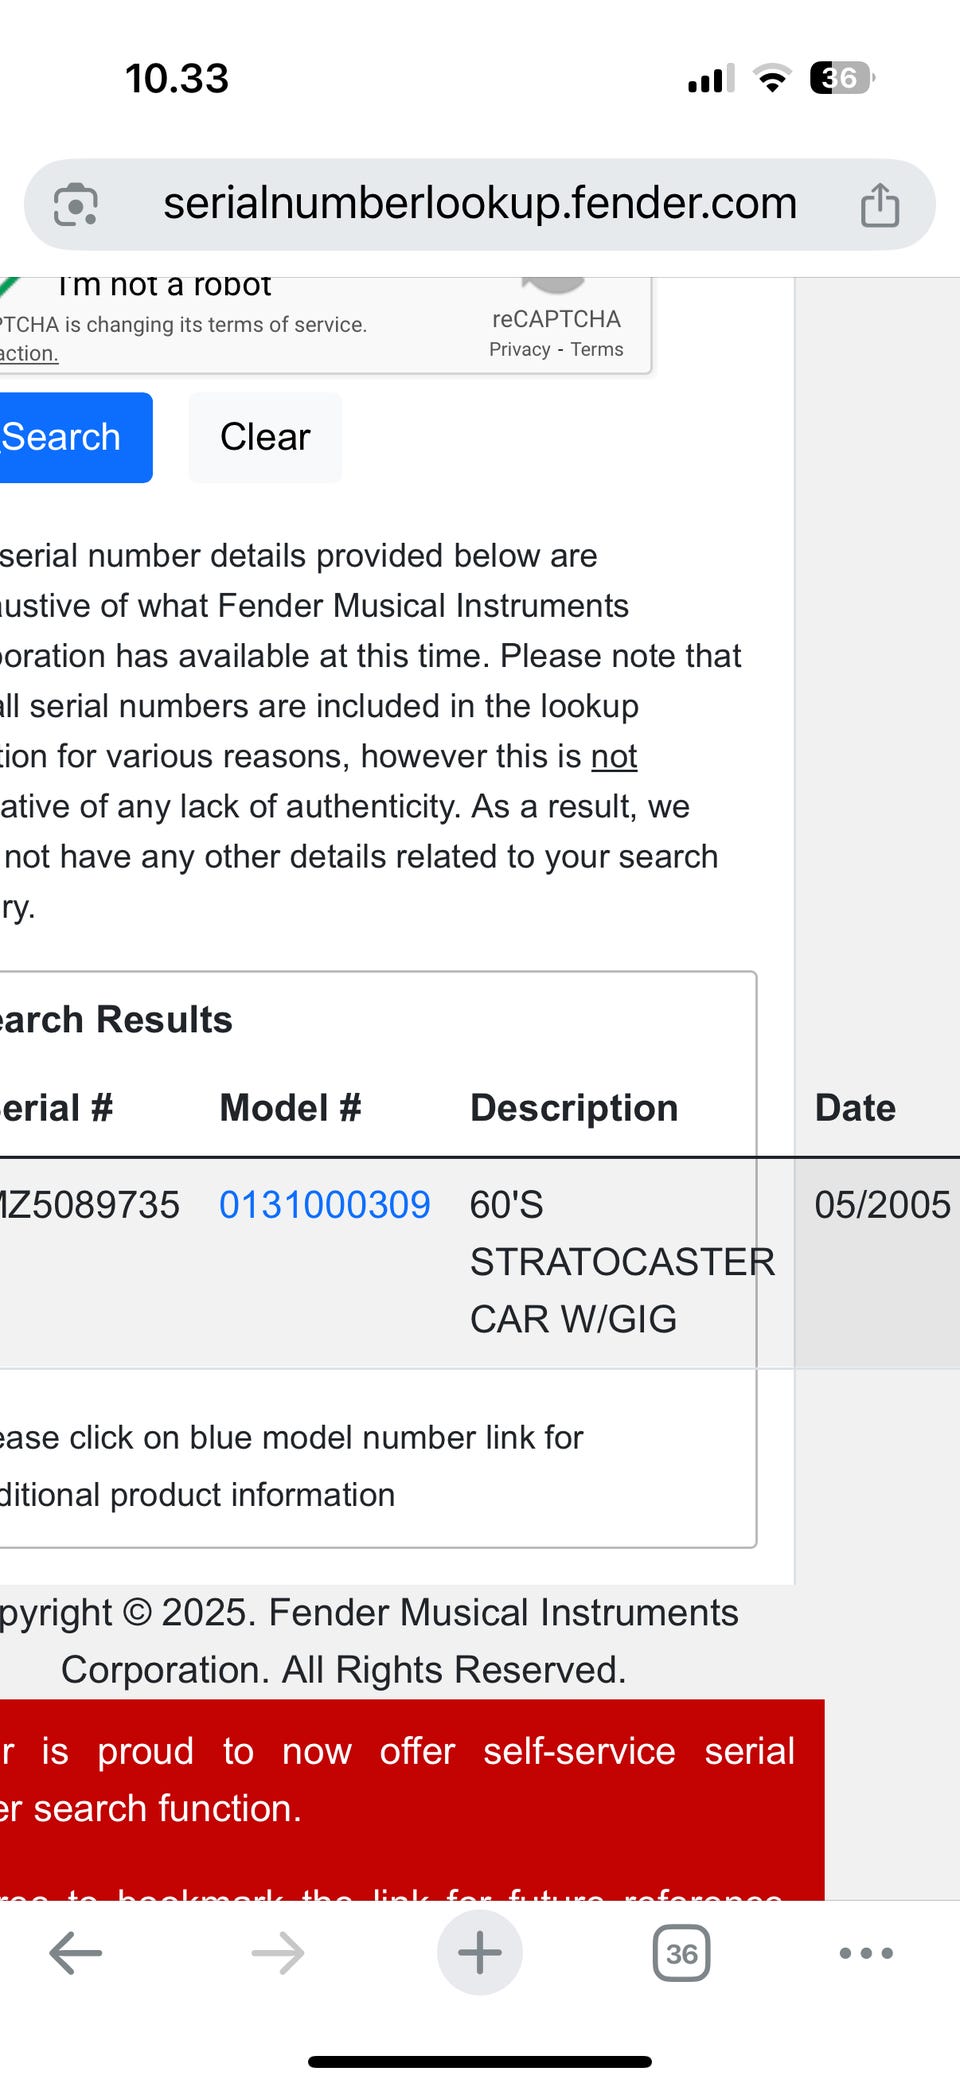Tap the Date column header

pyautogui.click(x=855, y=1108)
